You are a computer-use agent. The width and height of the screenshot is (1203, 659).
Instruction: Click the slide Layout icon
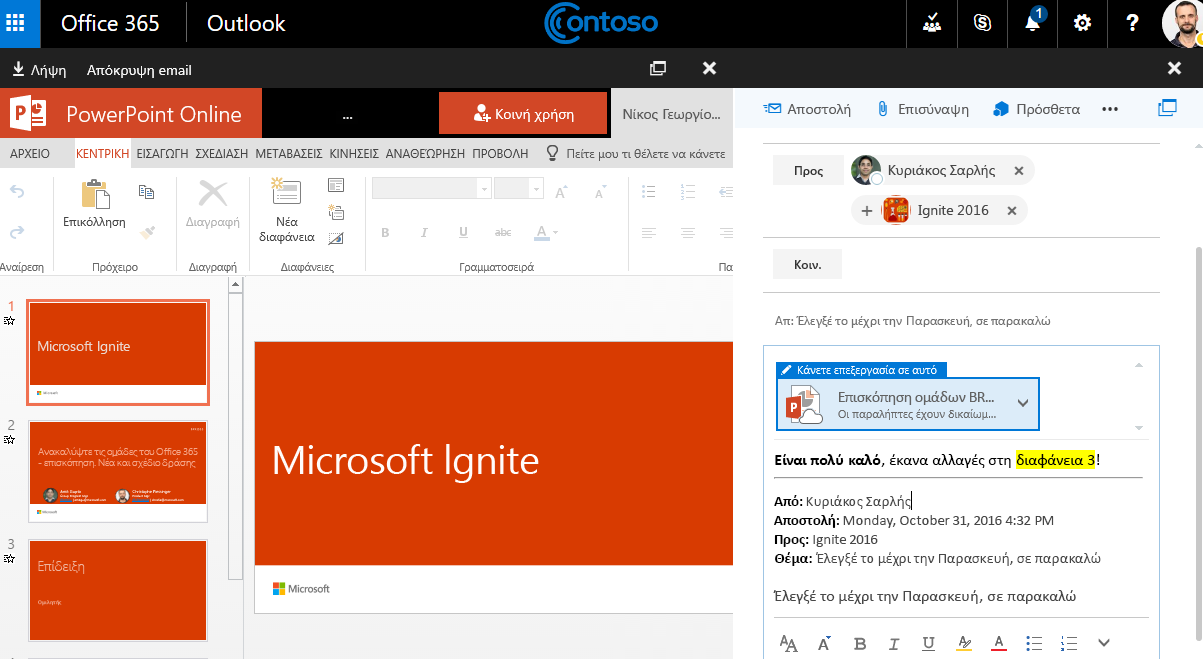click(x=336, y=185)
